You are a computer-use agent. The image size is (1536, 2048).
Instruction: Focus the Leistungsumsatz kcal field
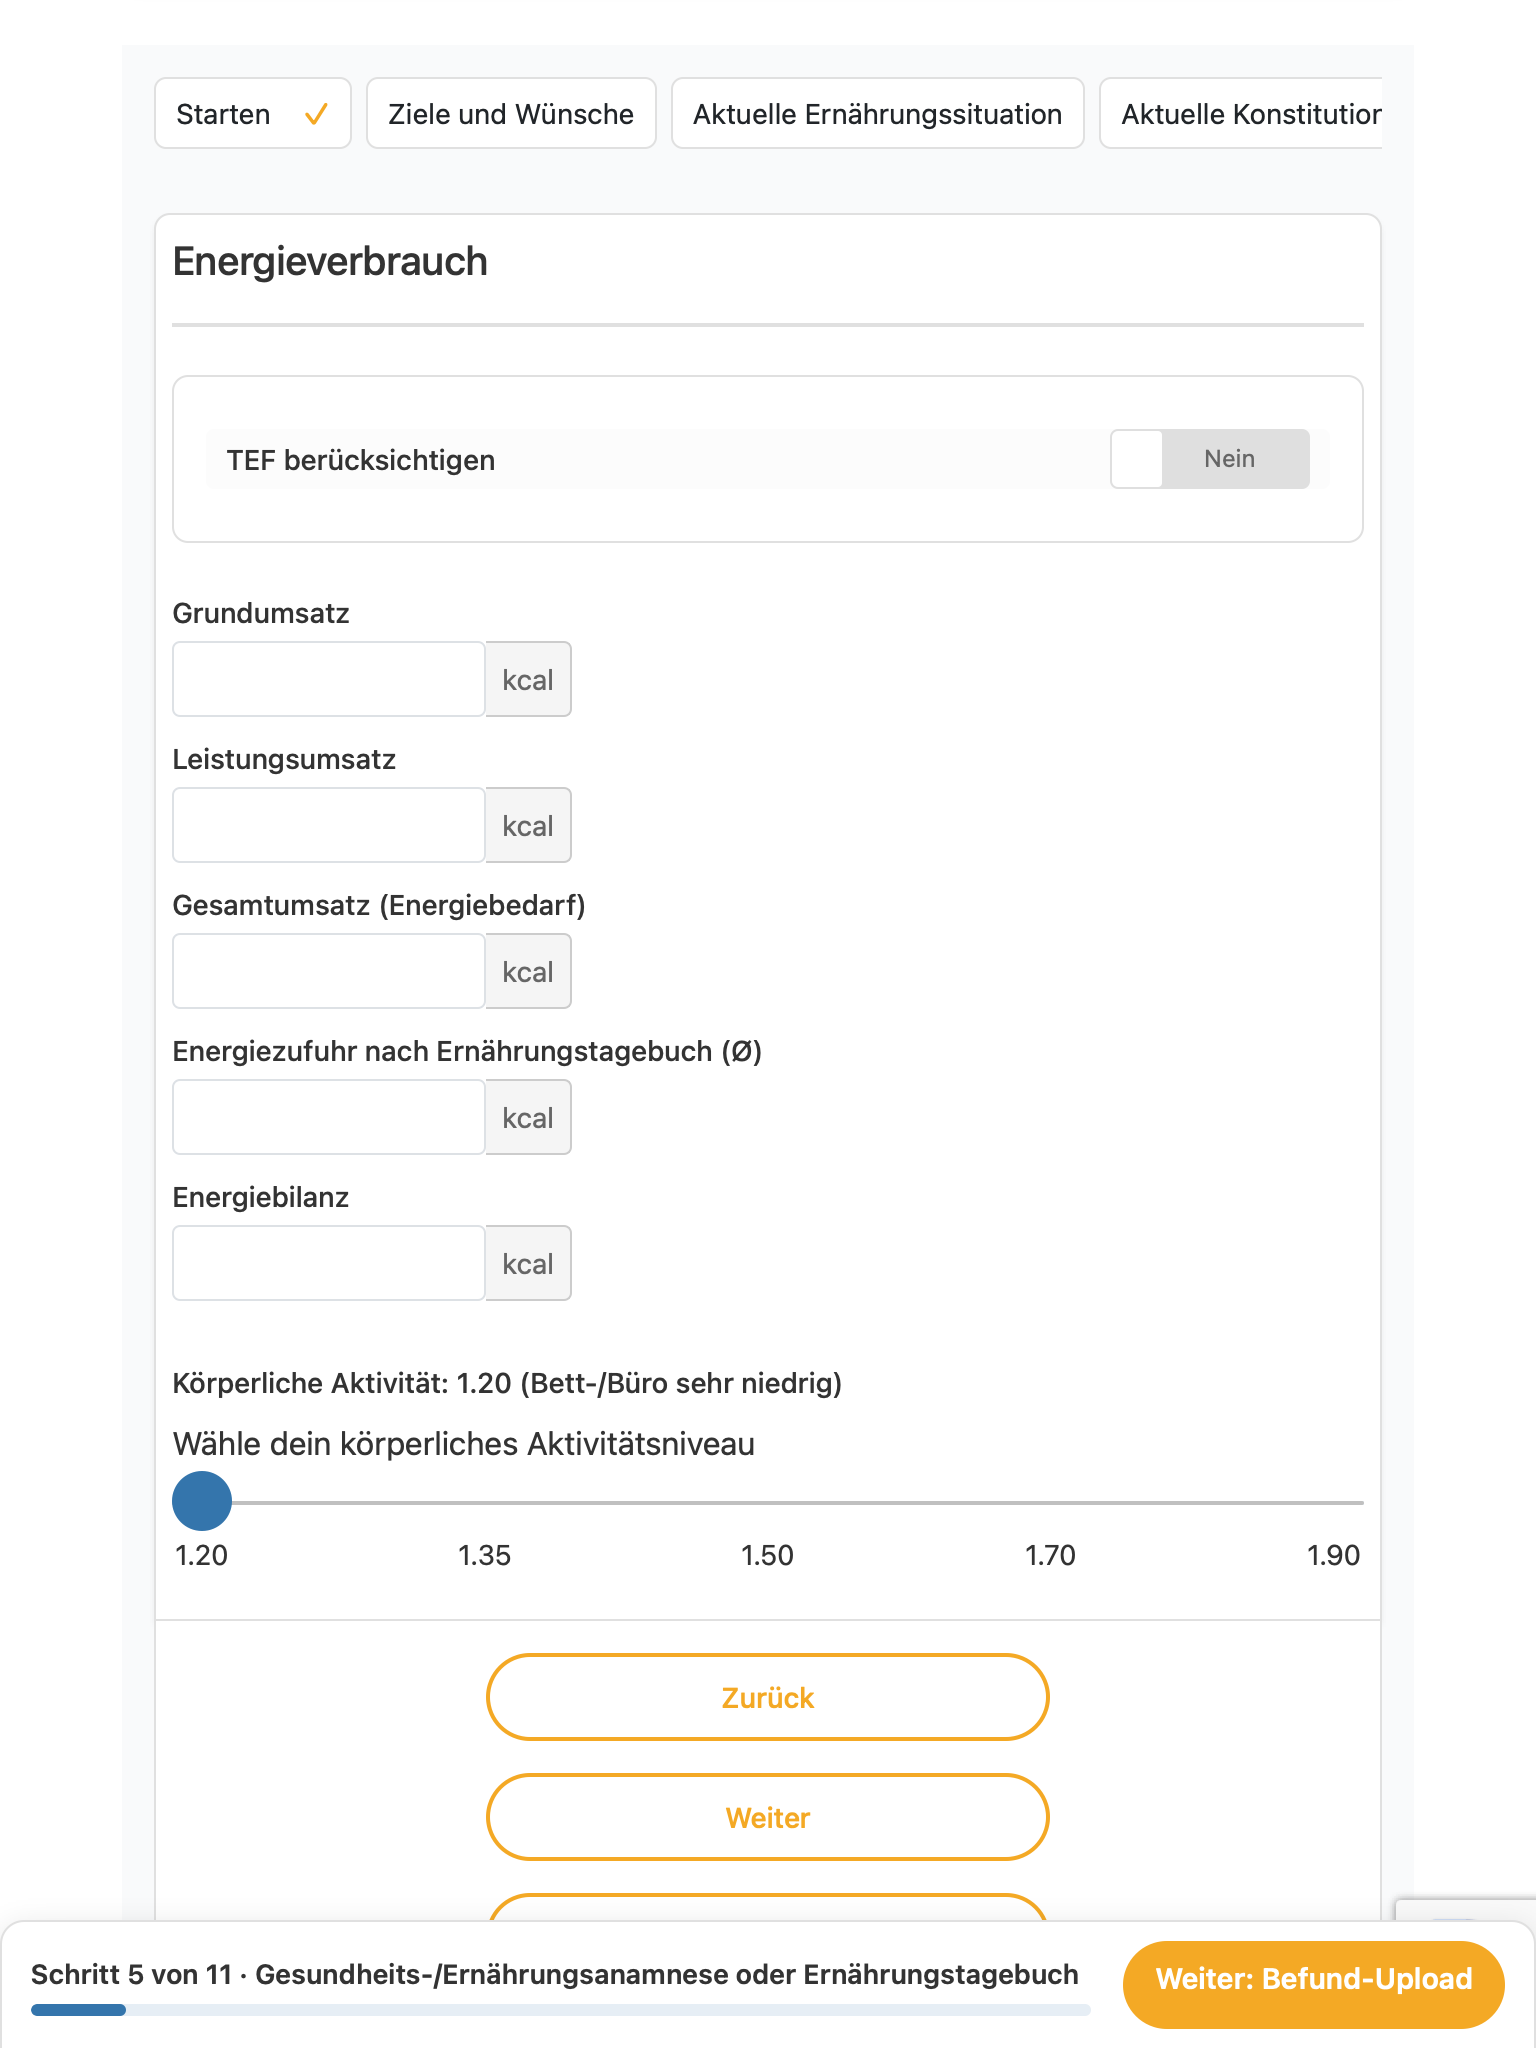pyautogui.click(x=329, y=825)
